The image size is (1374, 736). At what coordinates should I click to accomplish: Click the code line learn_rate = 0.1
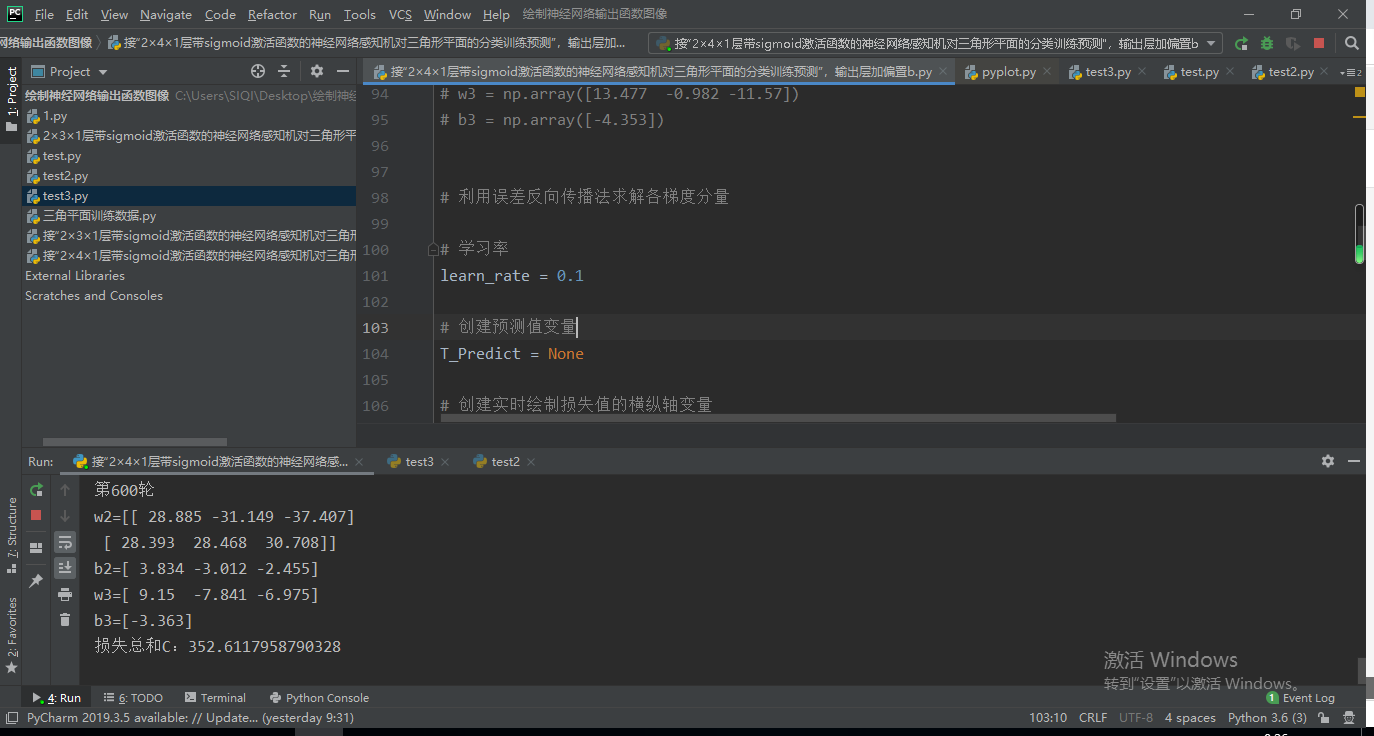pyautogui.click(x=512, y=276)
